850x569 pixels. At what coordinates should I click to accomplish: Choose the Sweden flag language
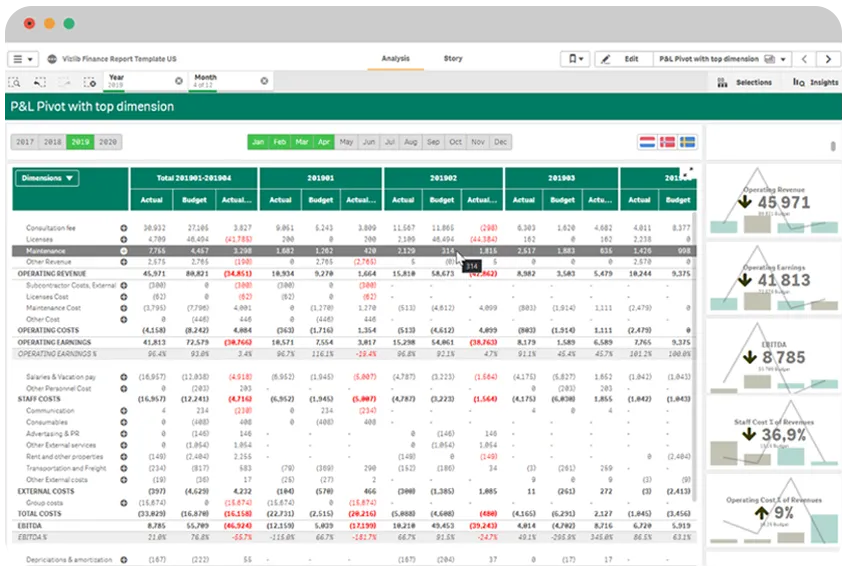coord(689,143)
